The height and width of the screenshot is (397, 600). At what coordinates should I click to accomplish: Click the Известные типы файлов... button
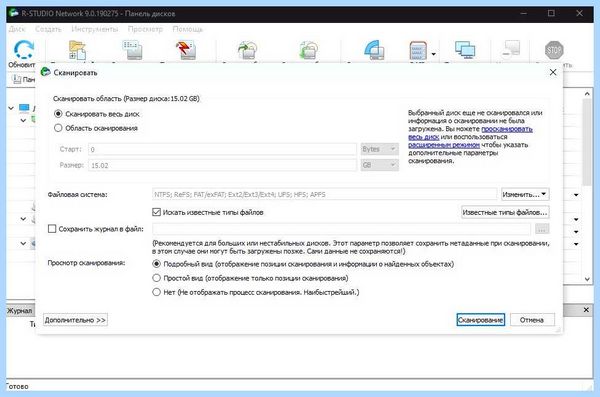coord(505,212)
